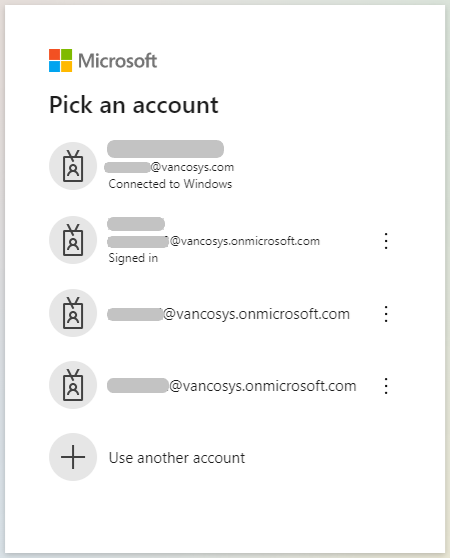
Task: Click the Pick an account heading
Action: [134, 105]
